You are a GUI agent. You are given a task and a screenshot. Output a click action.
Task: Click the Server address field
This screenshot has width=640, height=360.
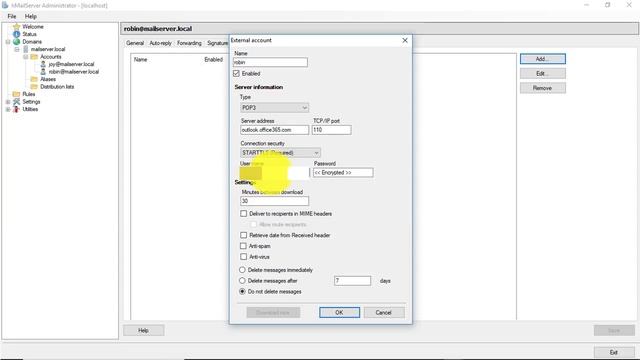click(x=274, y=130)
